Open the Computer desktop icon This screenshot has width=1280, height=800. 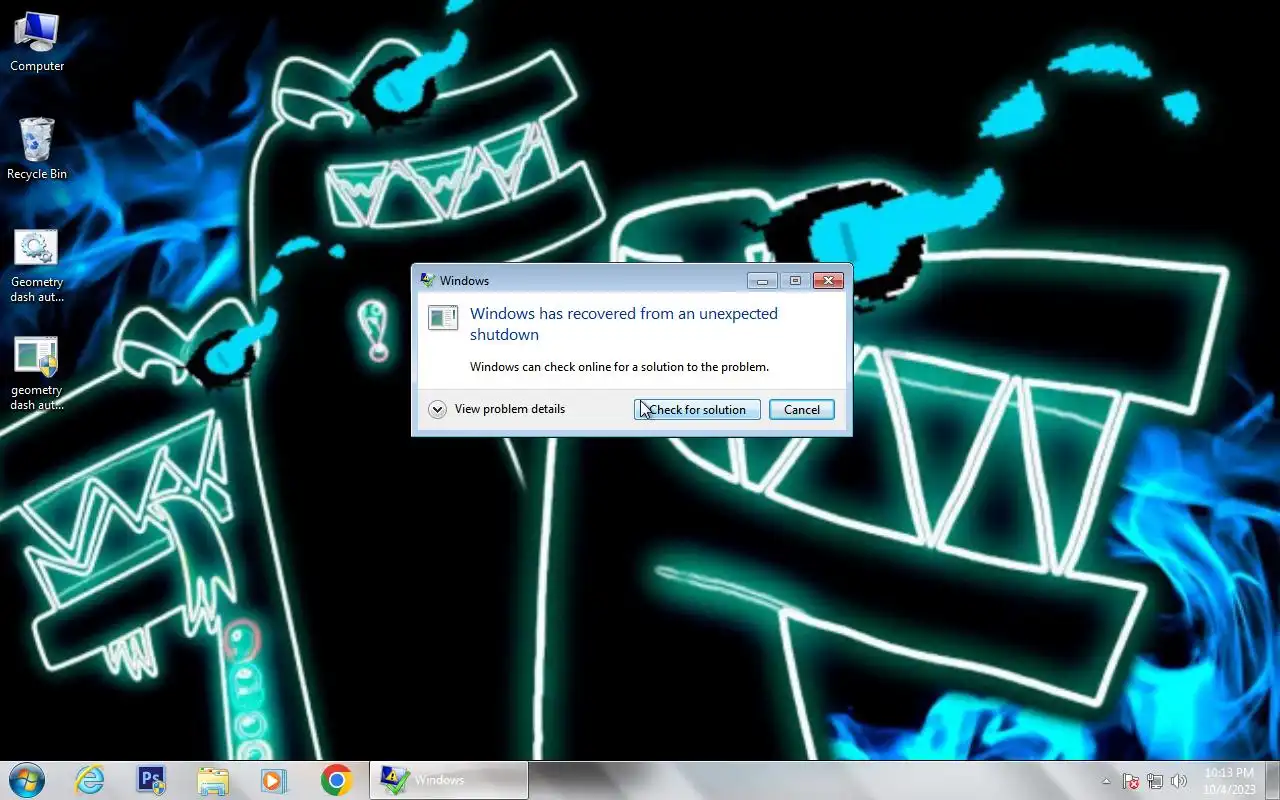(x=37, y=42)
